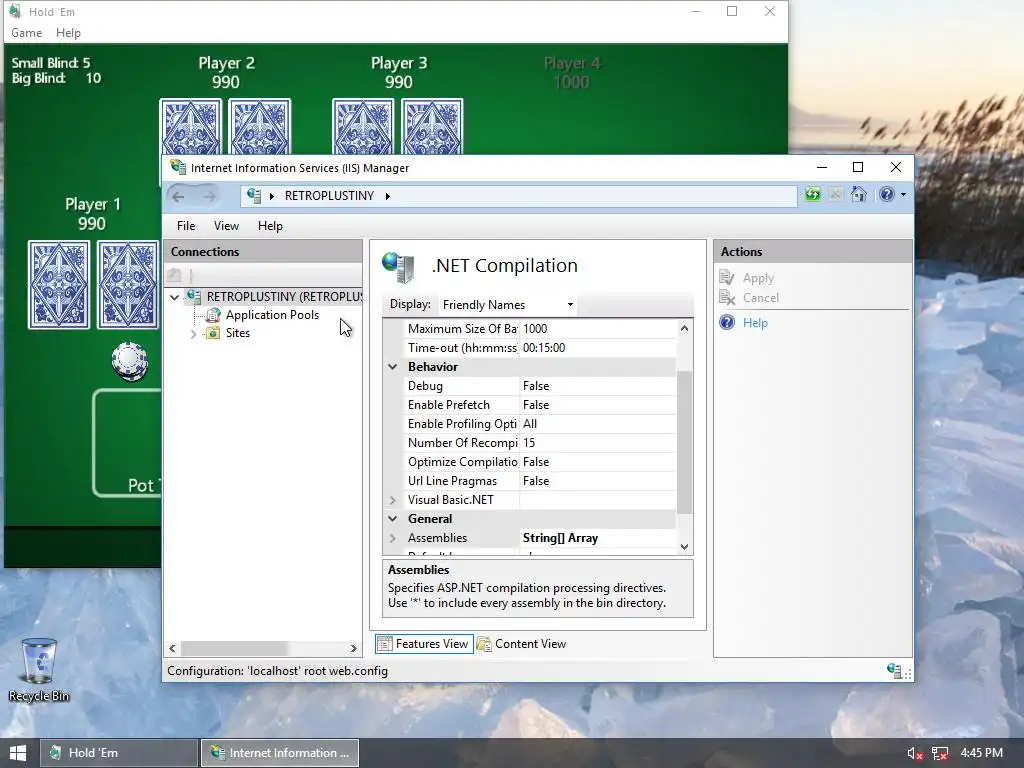Click the Connections pane horizontal scrollbar thumb
Viewport: 1024px width, 768px height.
coord(234,648)
